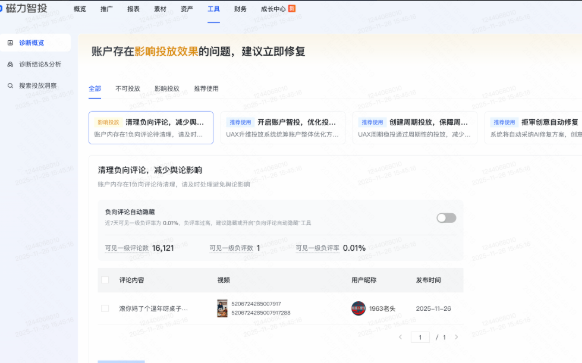Viewport: 582px width, 363px height.
Task: Click the 16,121 comment count value
Action: coord(163,248)
